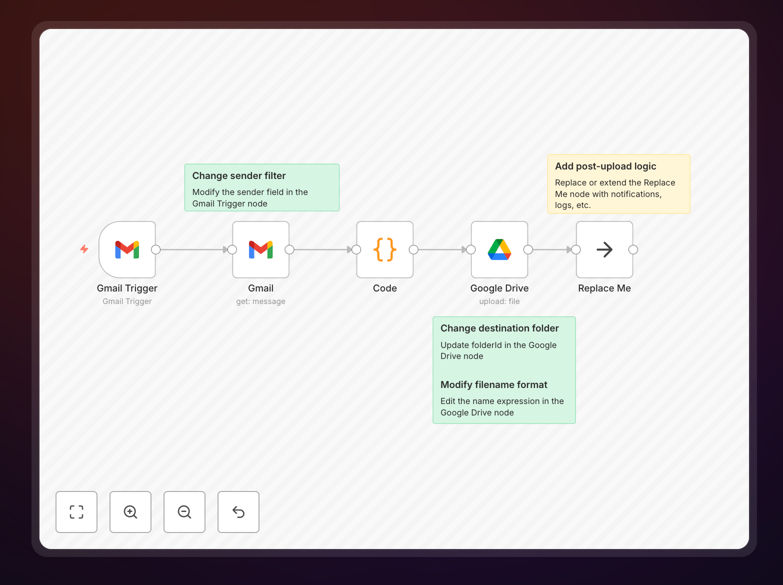
Task: Select the 'Add post-upload logic' note heading
Action: pyautogui.click(x=605, y=166)
